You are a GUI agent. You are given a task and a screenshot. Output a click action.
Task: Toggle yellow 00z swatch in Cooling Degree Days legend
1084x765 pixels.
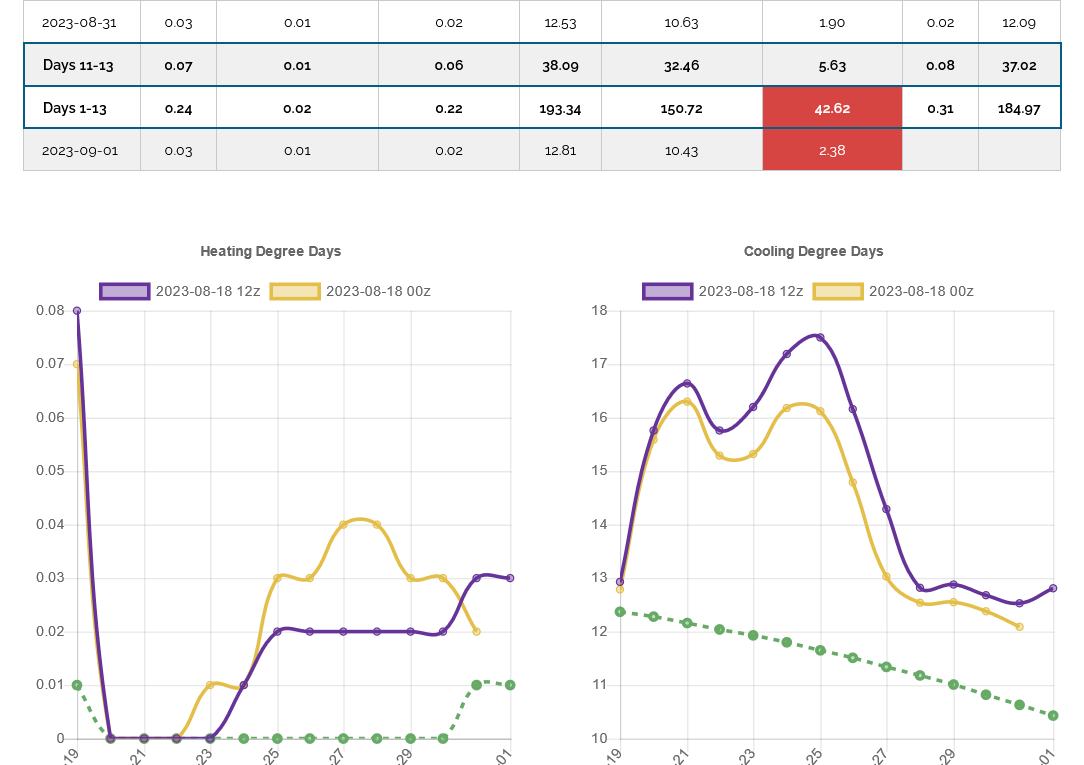click(838, 291)
